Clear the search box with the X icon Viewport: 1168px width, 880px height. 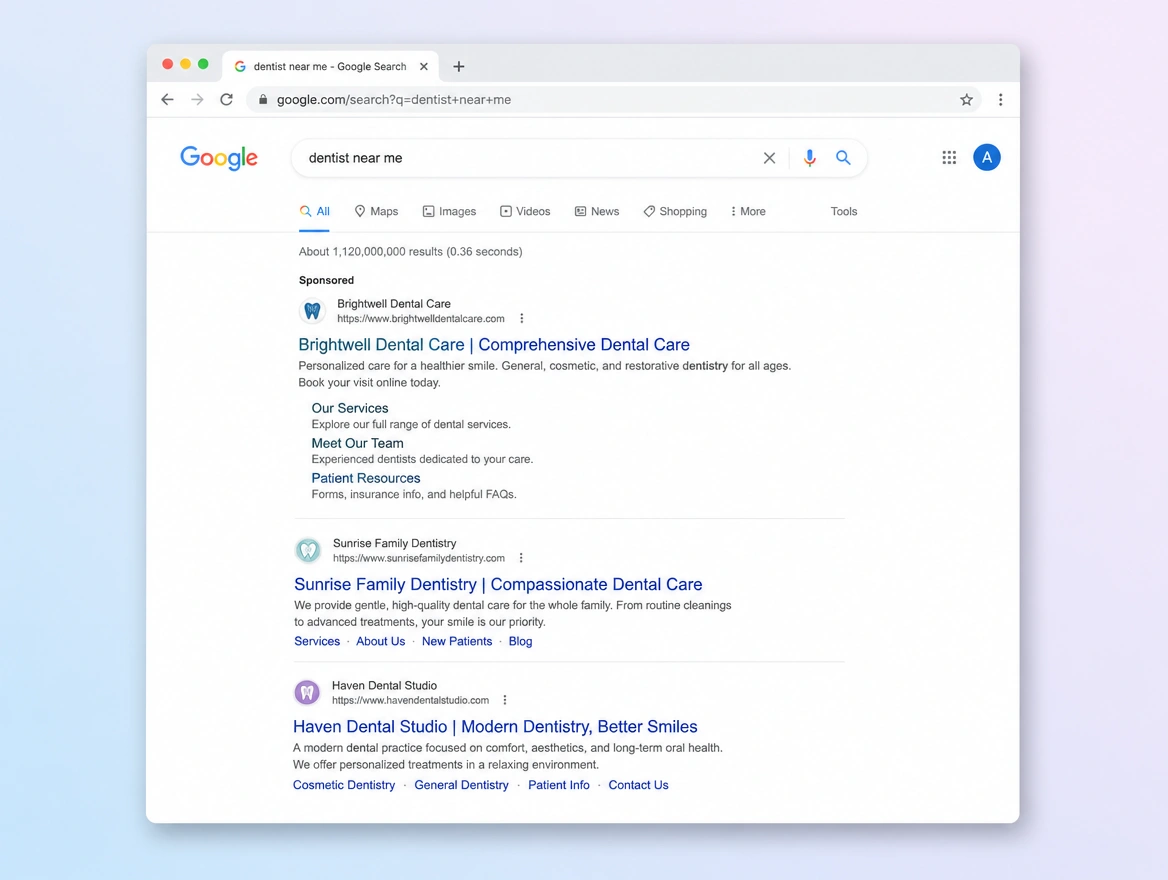coord(769,158)
